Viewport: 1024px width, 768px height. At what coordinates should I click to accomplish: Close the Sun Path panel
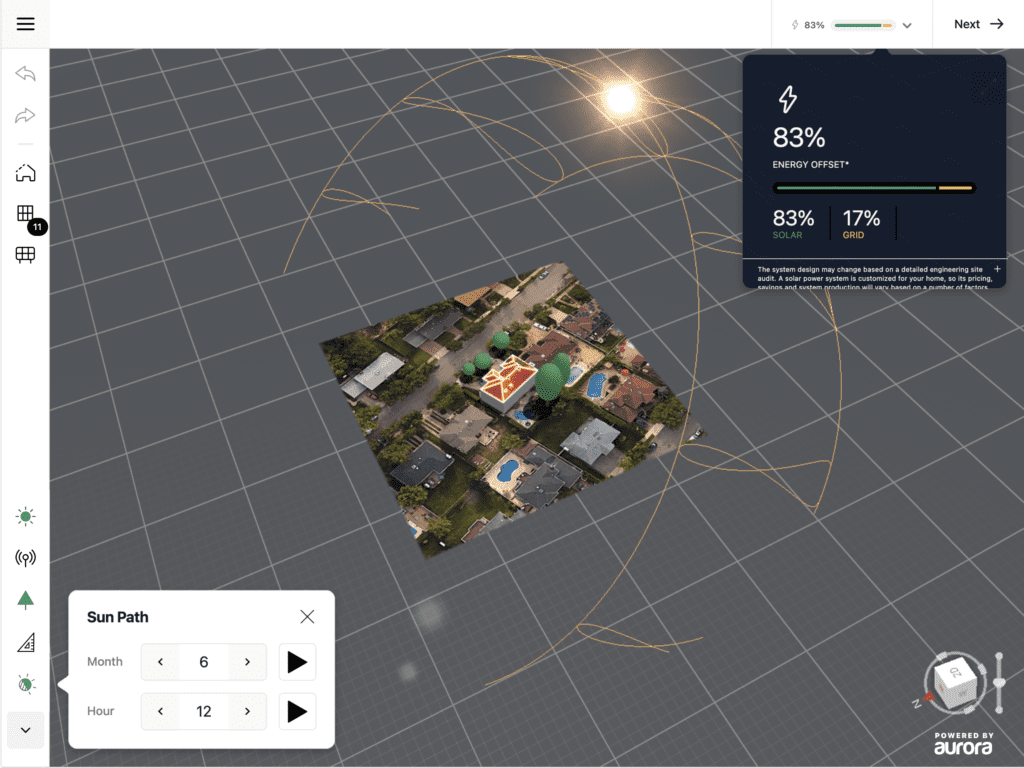[x=307, y=616]
